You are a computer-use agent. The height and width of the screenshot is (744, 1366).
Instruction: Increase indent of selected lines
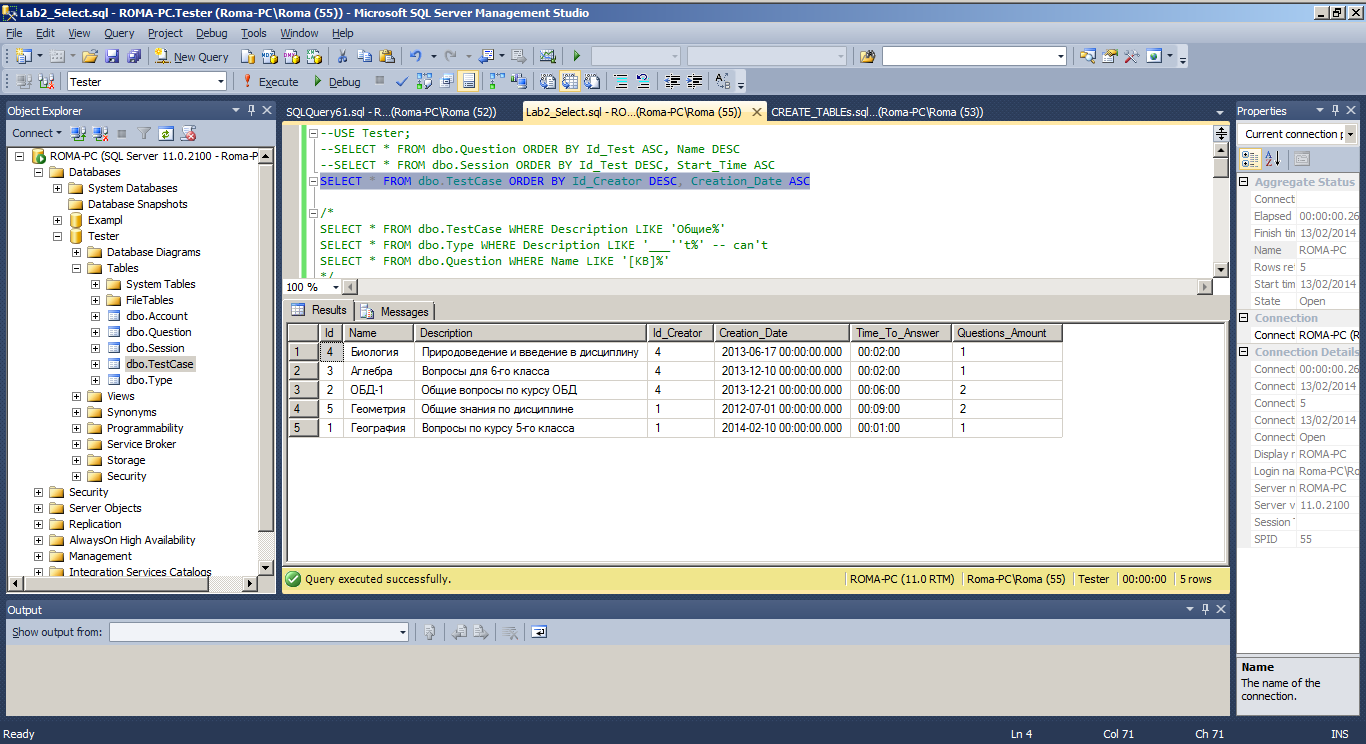point(695,82)
